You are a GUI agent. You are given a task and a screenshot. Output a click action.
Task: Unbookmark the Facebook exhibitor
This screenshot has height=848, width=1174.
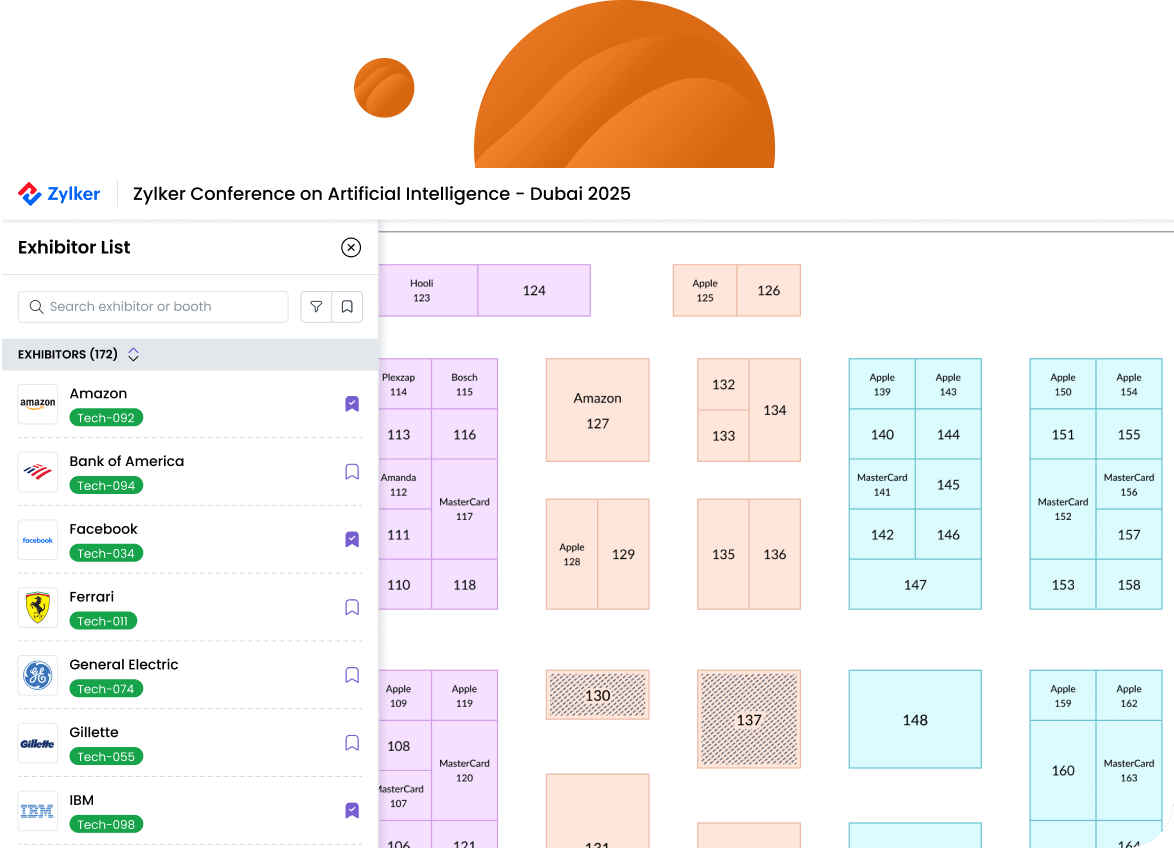[351, 539]
